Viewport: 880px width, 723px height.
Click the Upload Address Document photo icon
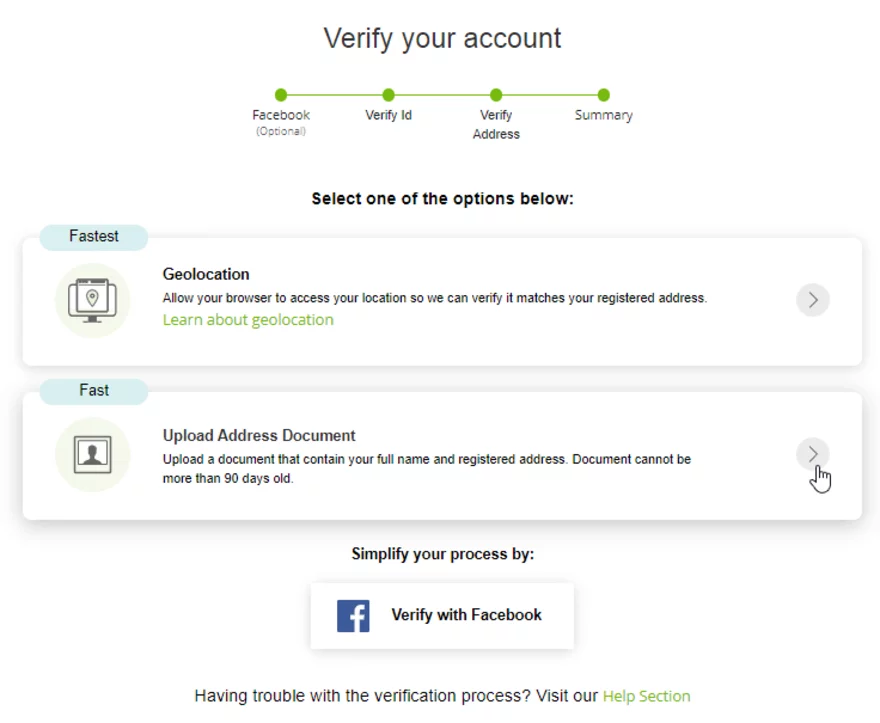click(92, 455)
